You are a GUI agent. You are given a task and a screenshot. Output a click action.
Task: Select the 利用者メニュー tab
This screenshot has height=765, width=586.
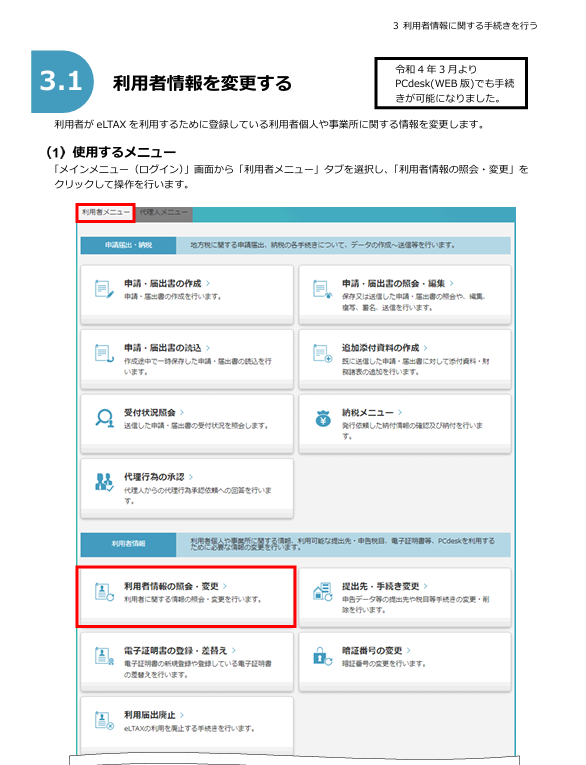point(106,213)
